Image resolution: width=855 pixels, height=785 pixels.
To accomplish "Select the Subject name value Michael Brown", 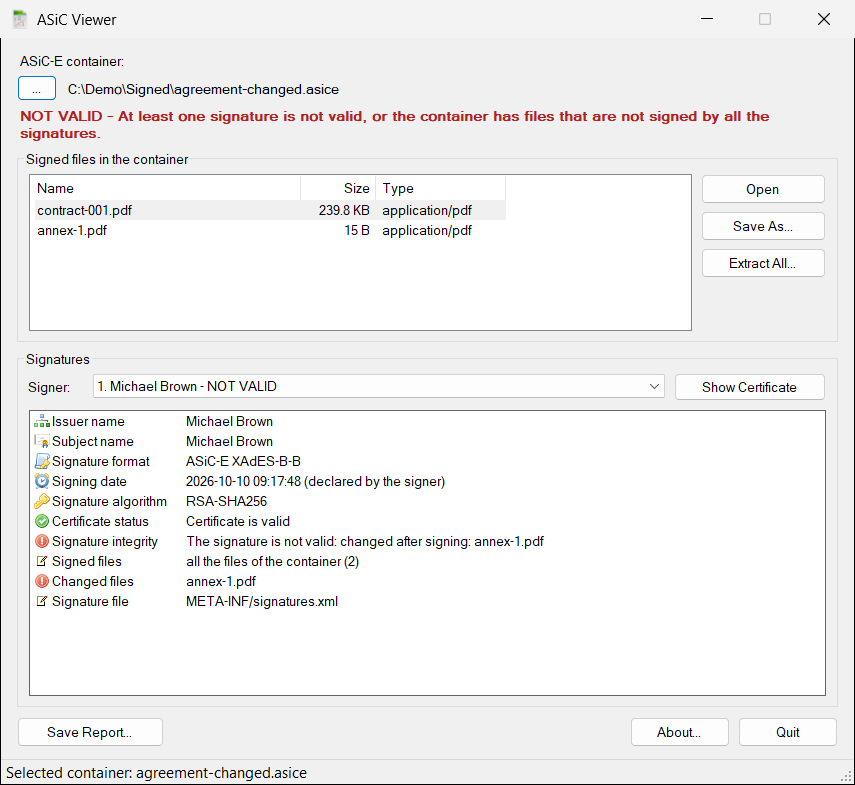I will (229, 442).
